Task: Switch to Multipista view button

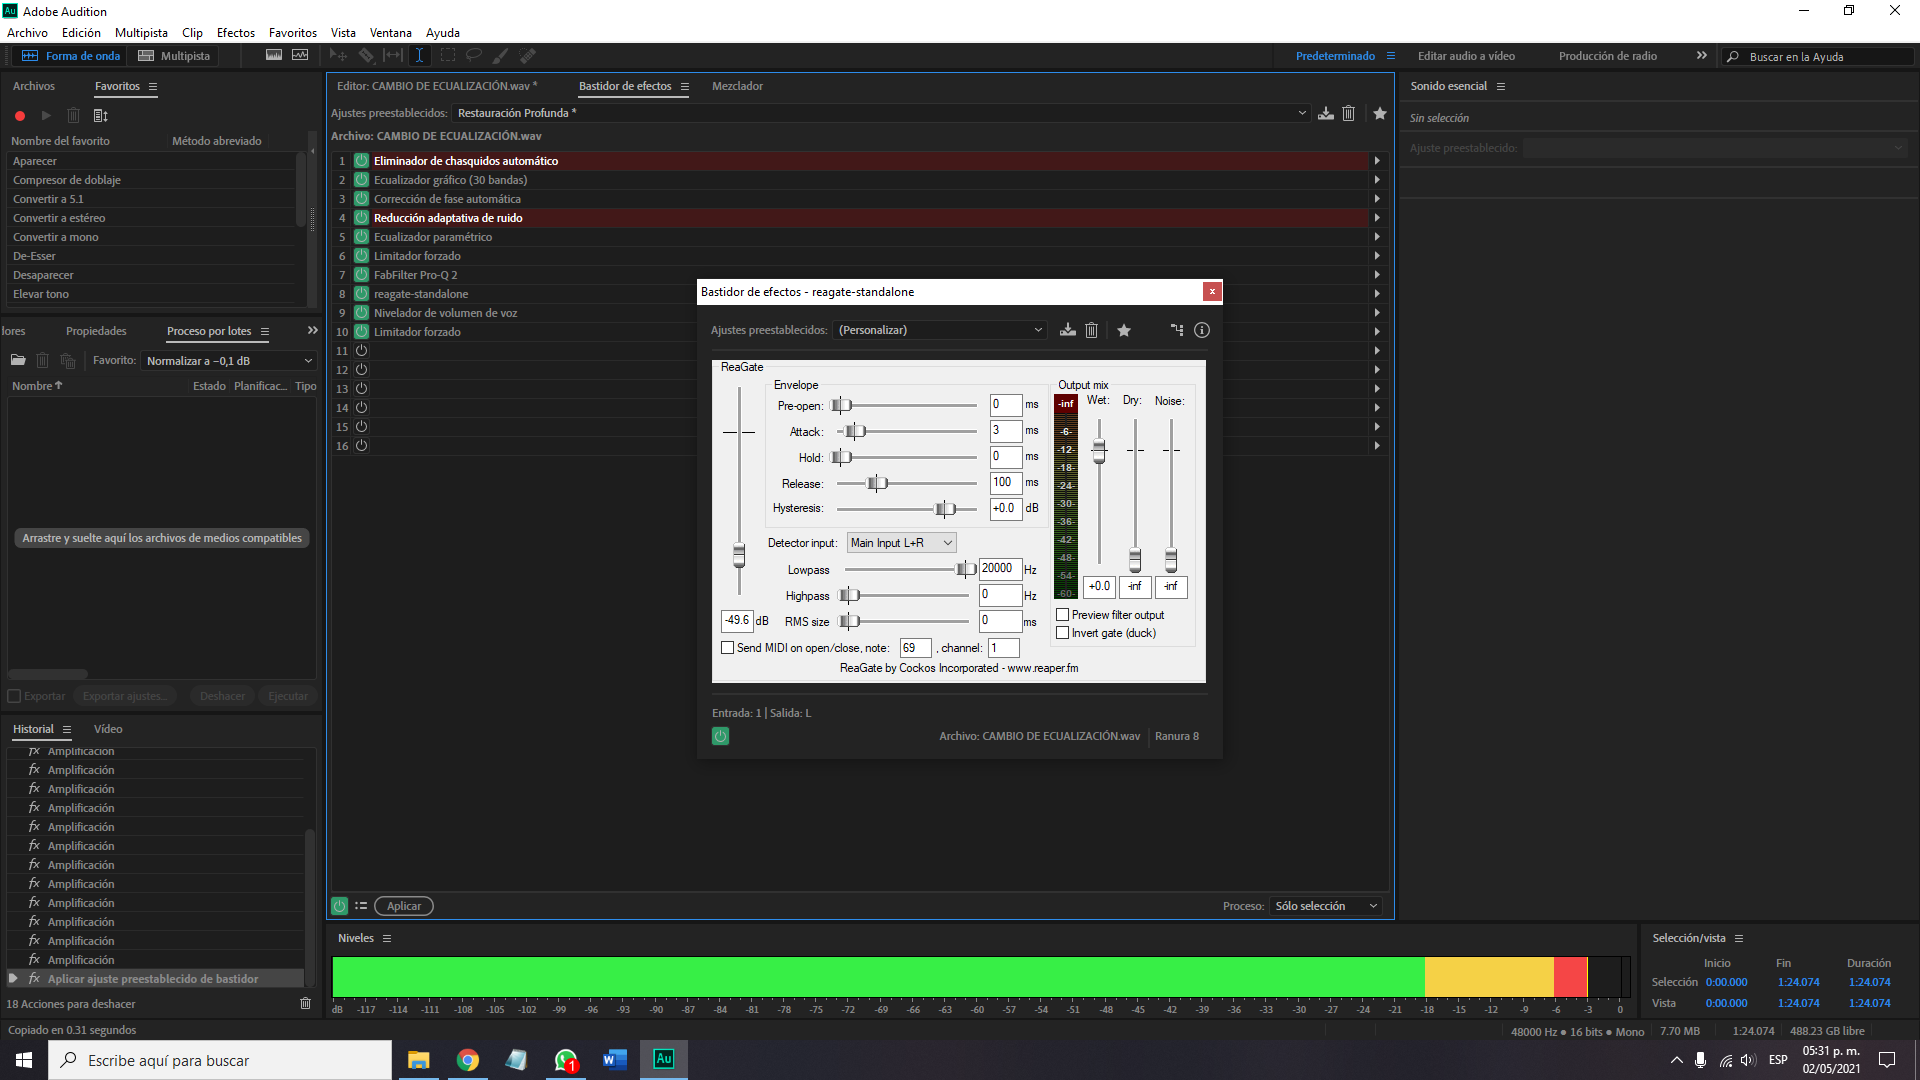Action: click(x=175, y=56)
